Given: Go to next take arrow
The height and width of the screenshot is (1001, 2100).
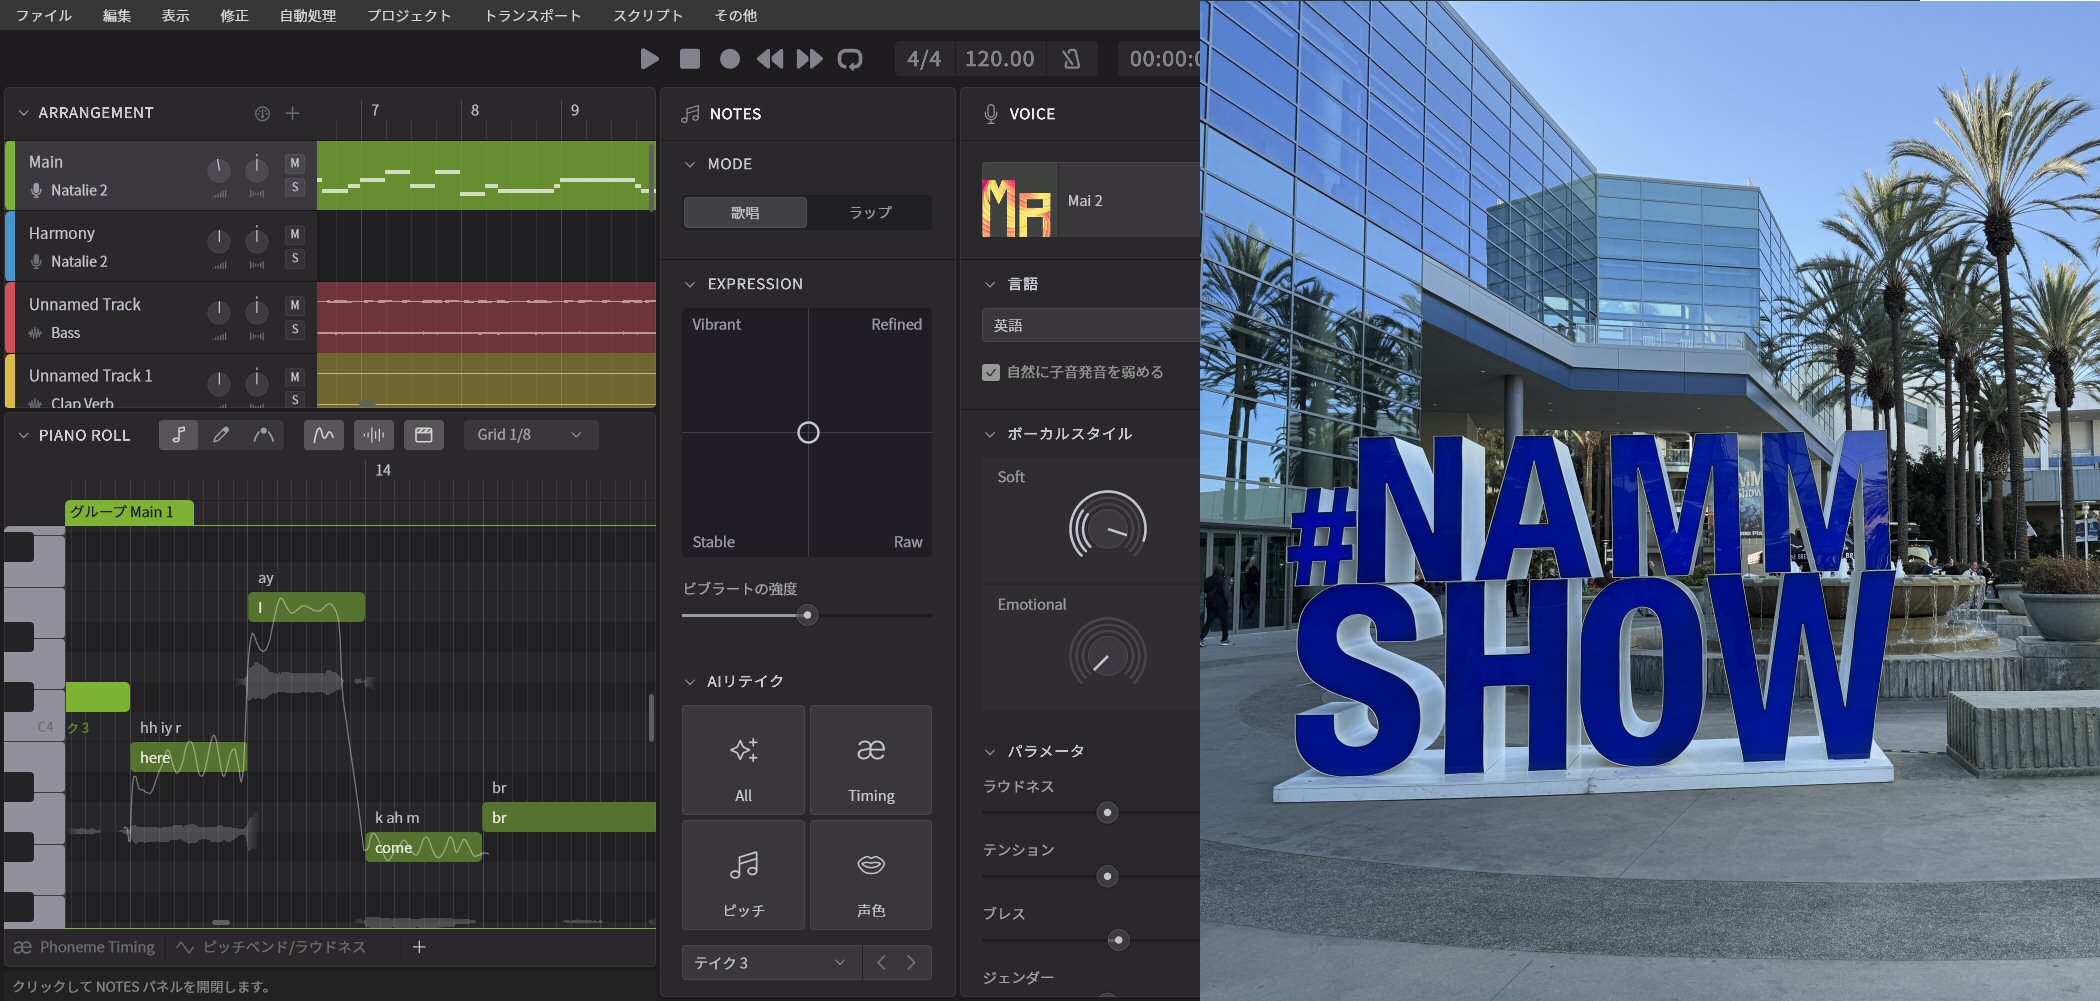Looking at the screenshot, I should point(911,963).
